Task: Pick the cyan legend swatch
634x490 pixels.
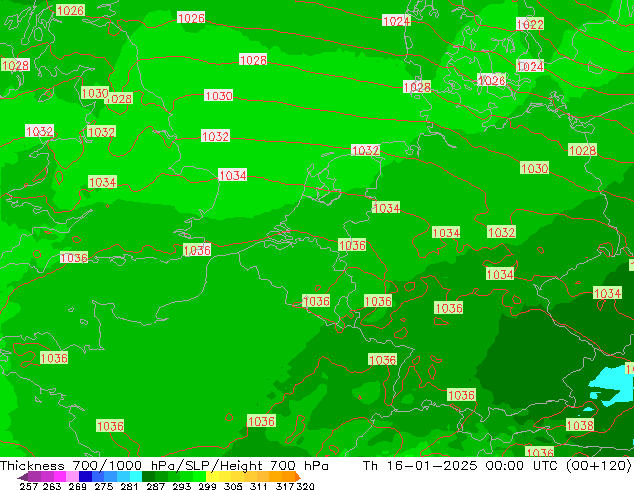Action: pos(136,476)
